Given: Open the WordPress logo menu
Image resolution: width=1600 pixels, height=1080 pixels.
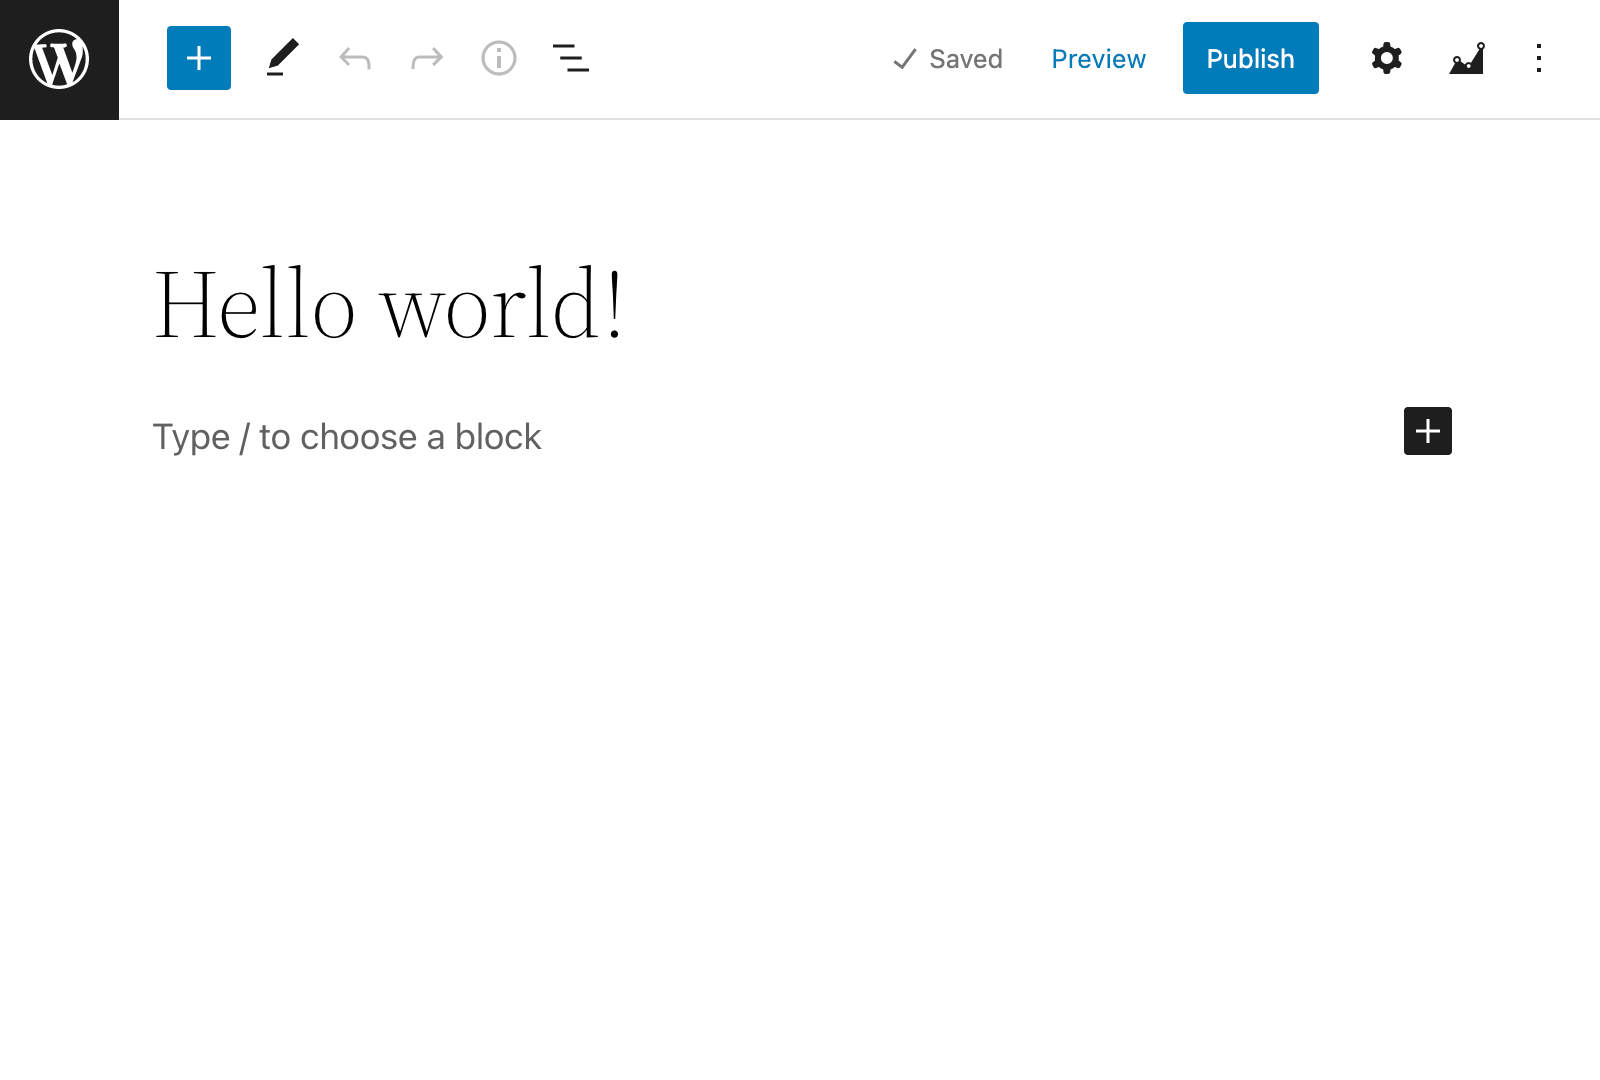Looking at the screenshot, I should (x=59, y=59).
